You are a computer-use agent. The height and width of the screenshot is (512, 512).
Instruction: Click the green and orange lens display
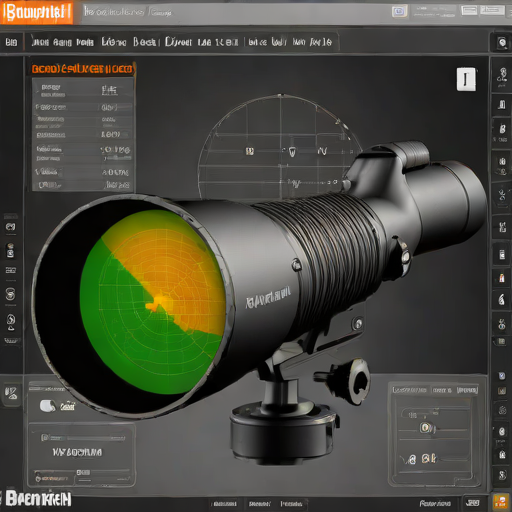[152, 302]
